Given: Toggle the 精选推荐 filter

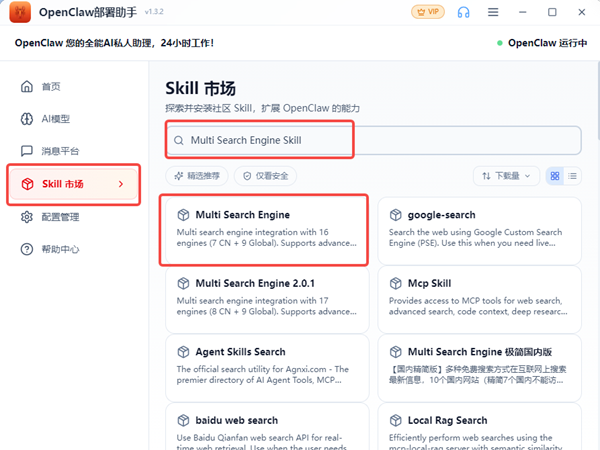Looking at the screenshot, I should pos(197,176).
